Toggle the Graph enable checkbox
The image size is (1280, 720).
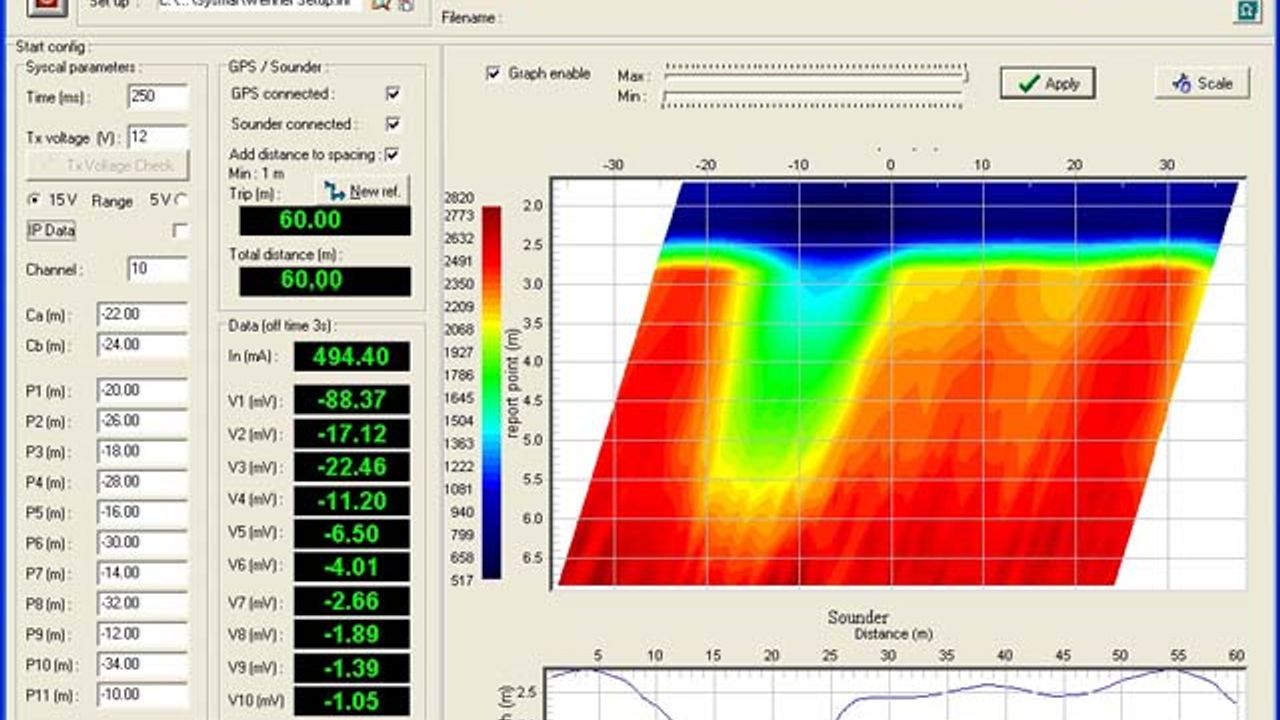click(493, 74)
